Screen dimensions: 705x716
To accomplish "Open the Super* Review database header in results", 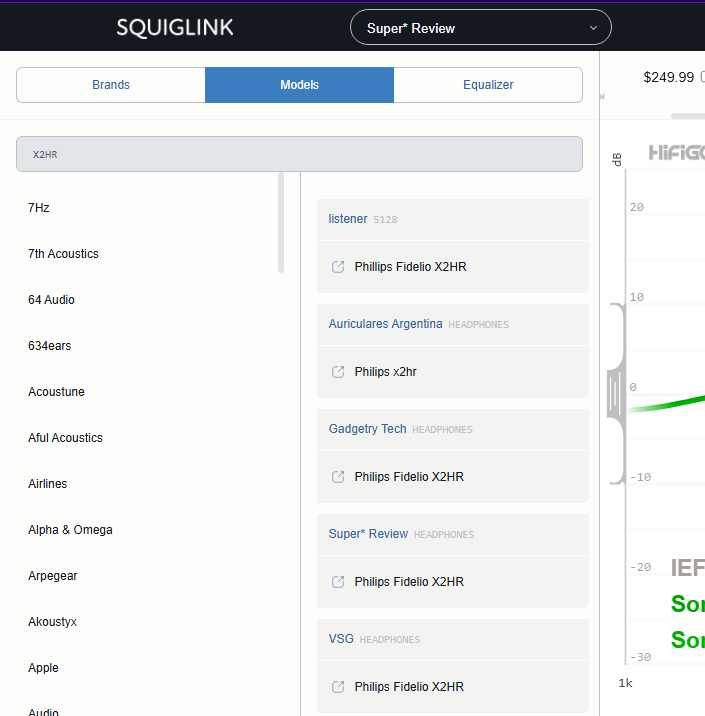I will tap(452, 535).
